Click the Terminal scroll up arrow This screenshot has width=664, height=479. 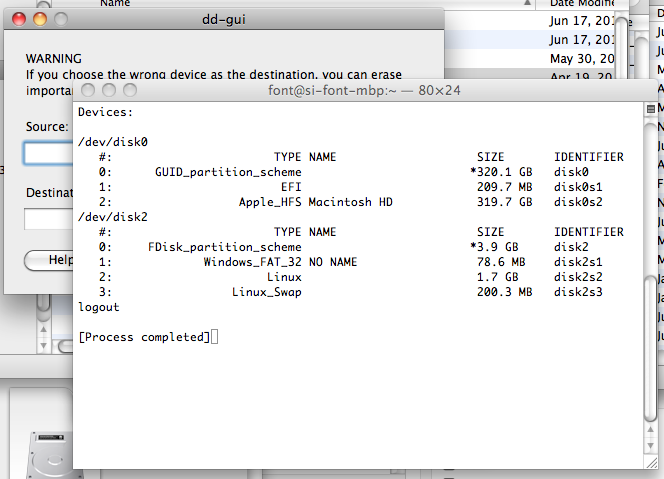coord(650,430)
